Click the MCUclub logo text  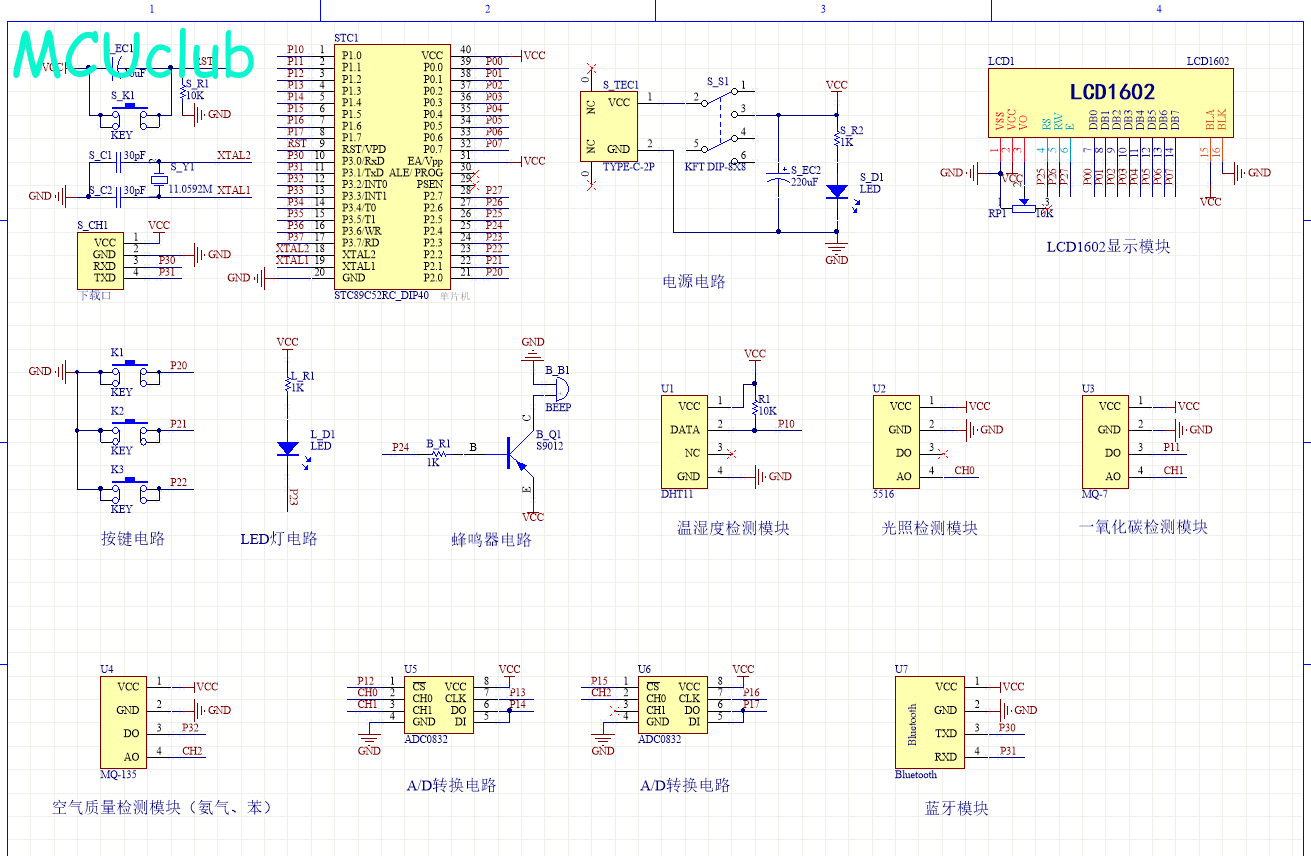(x=134, y=55)
